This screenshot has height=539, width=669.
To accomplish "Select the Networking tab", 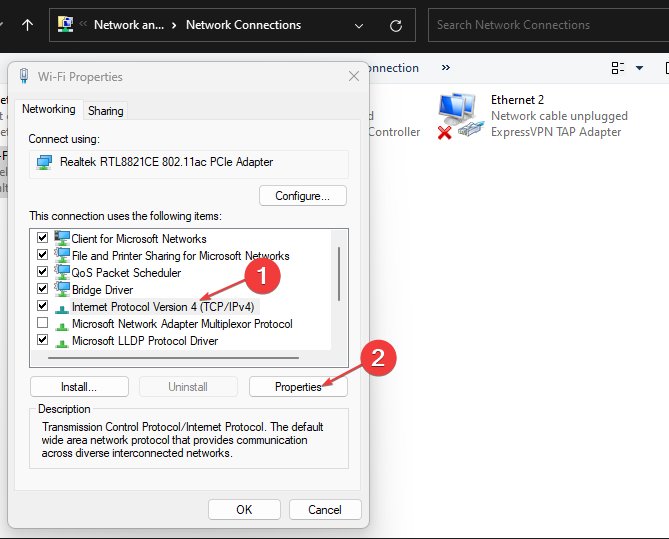I will (49, 109).
